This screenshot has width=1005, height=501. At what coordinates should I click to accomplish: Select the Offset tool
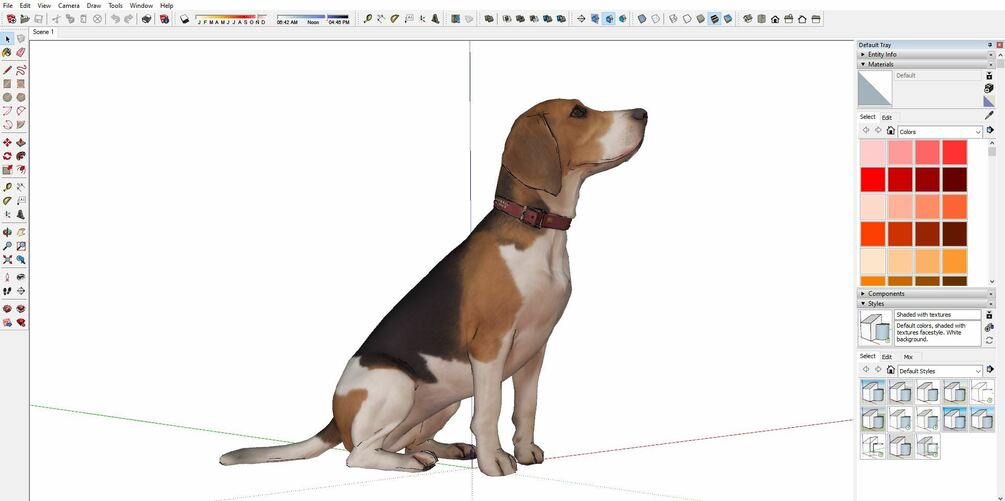21,170
